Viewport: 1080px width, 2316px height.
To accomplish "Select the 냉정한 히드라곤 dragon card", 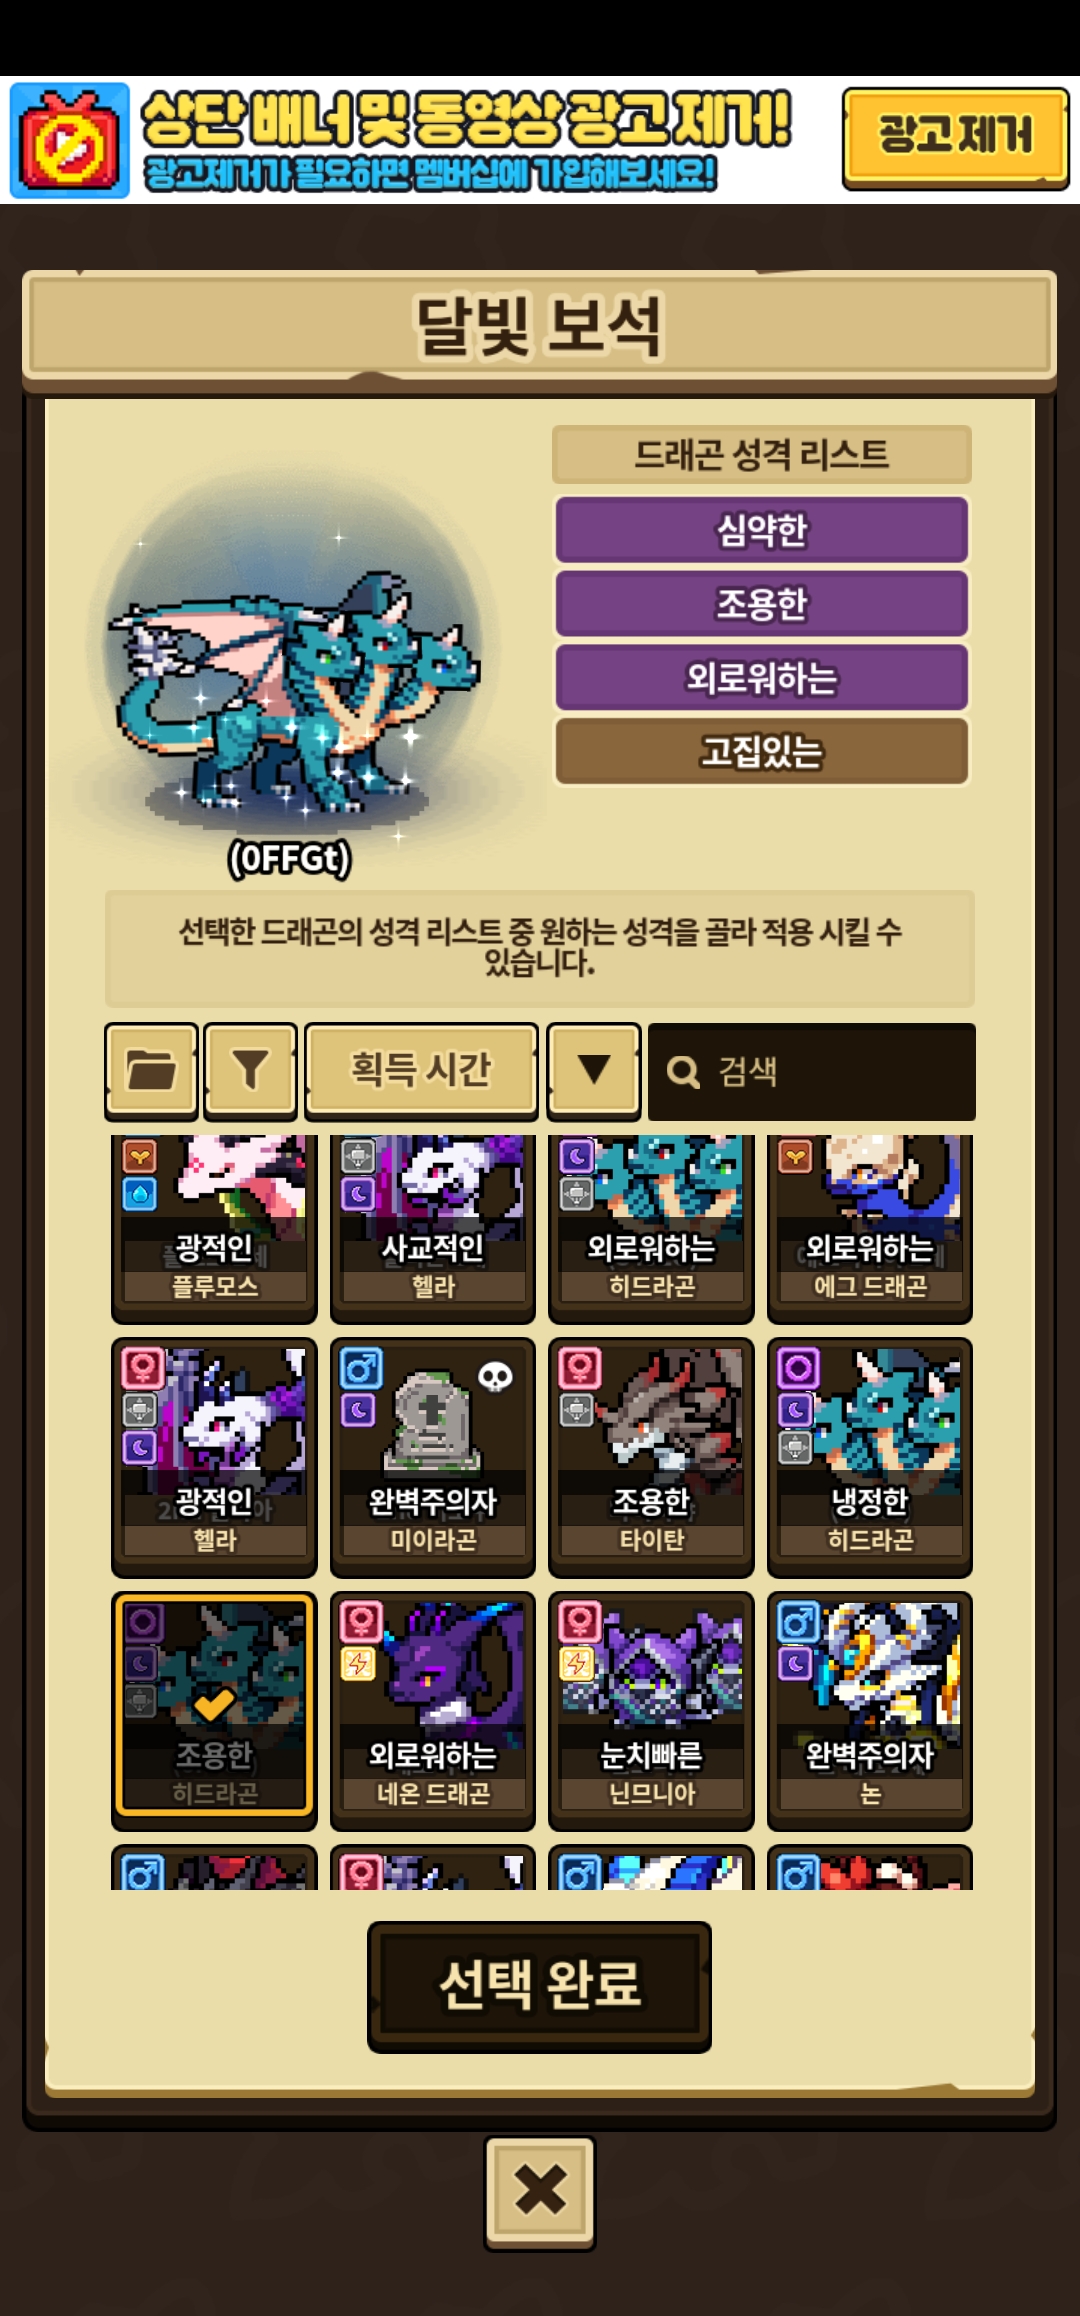I will click(870, 1455).
